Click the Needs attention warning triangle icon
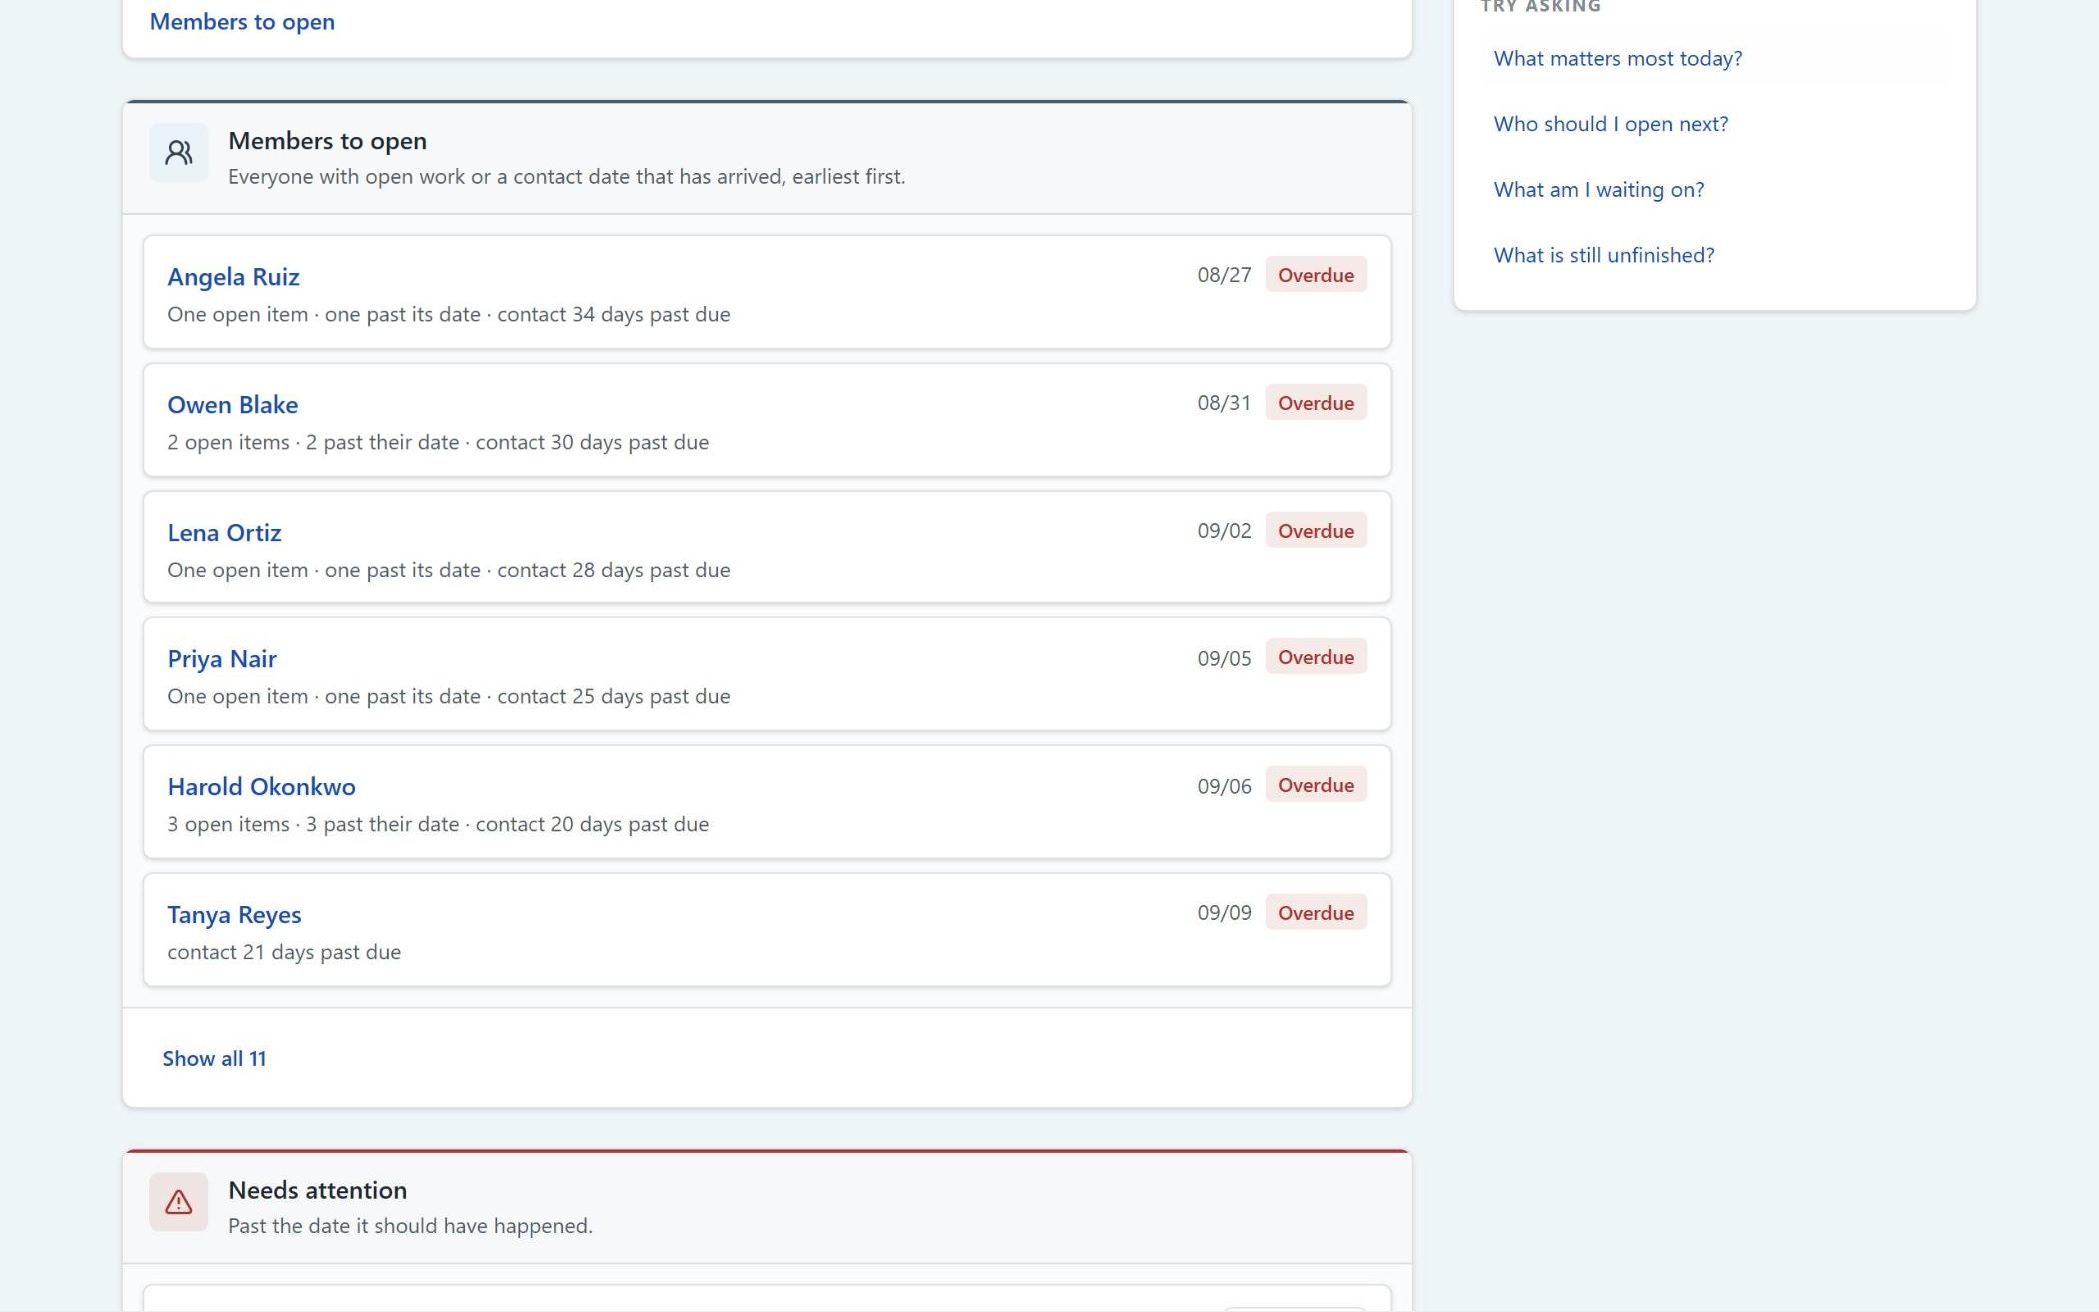 tap(178, 1202)
